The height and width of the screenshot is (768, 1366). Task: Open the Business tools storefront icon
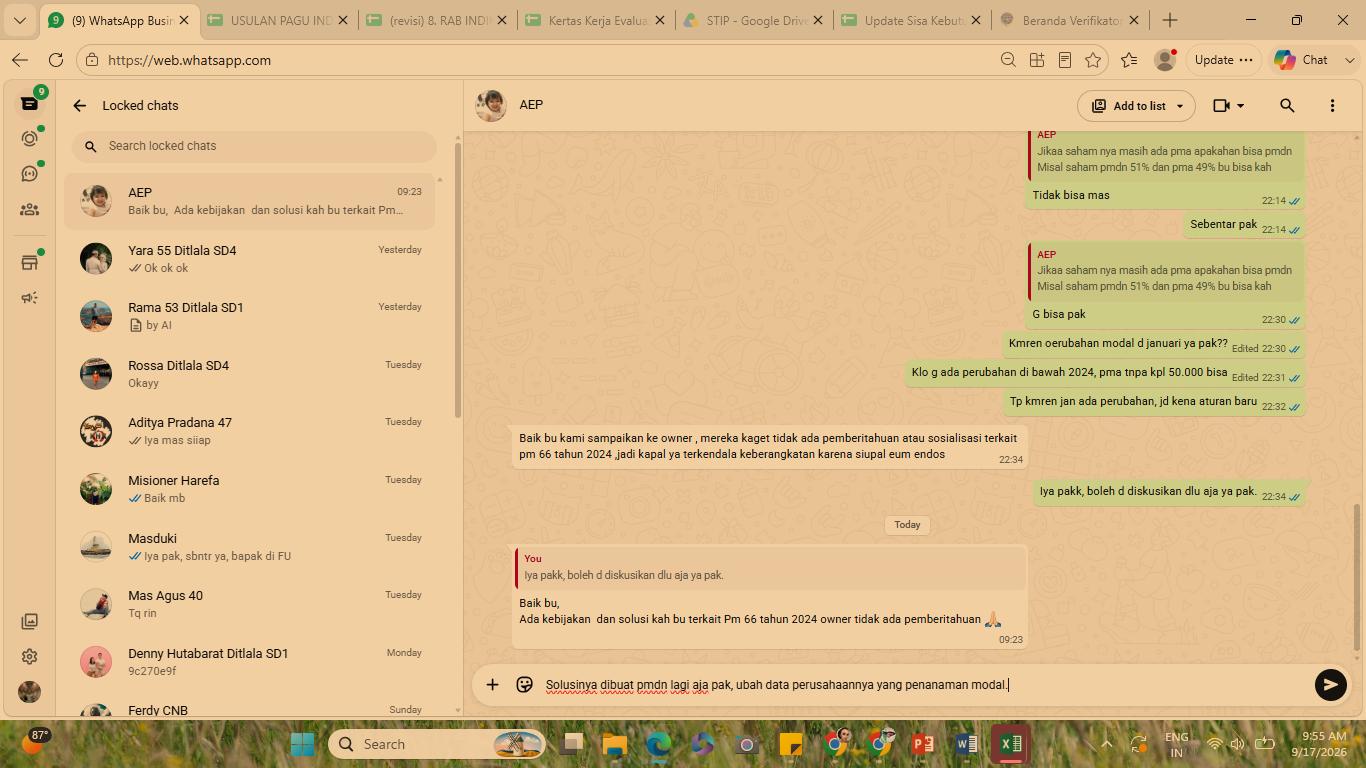pyautogui.click(x=29, y=262)
